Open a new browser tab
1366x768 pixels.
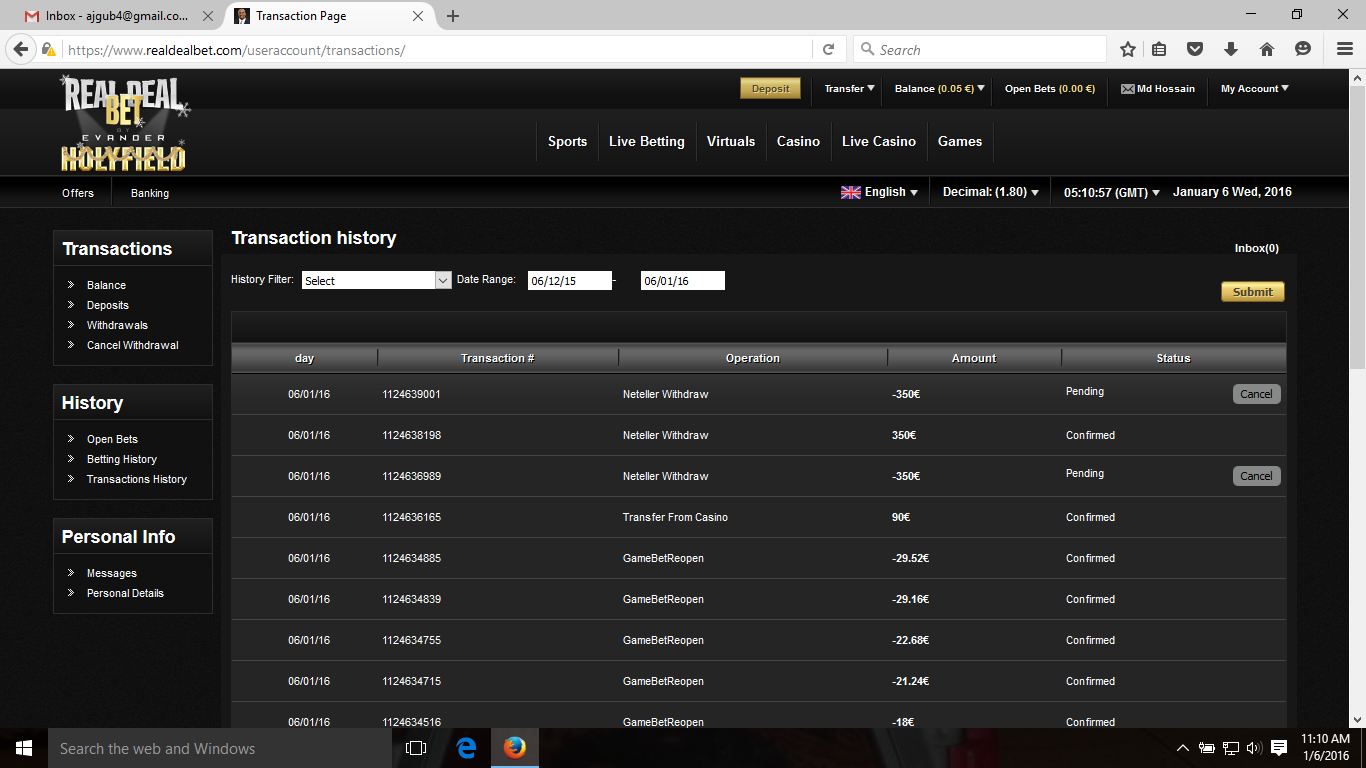point(453,16)
